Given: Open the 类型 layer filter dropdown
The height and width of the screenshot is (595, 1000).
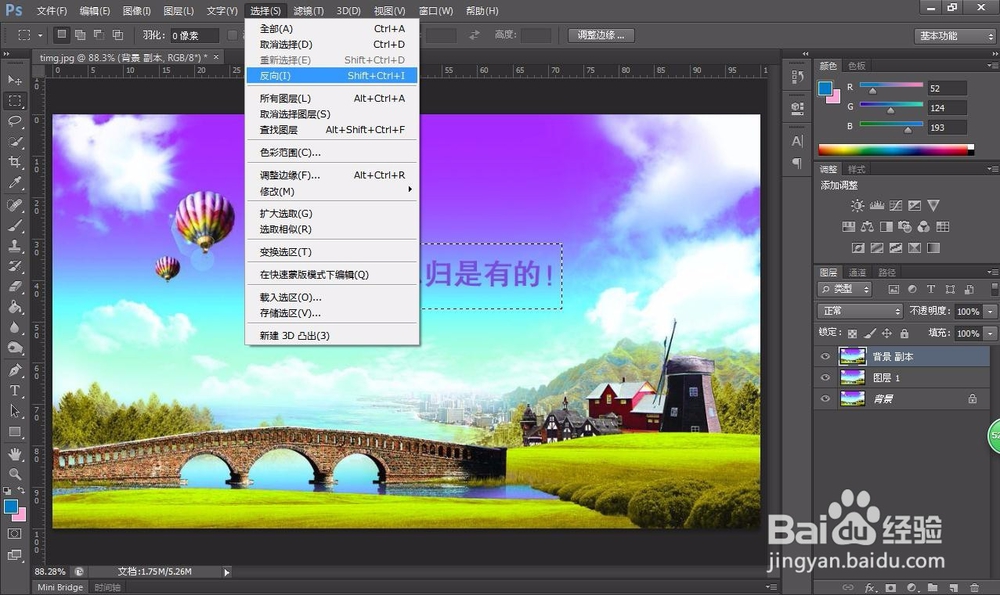Looking at the screenshot, I should point(845,290).
